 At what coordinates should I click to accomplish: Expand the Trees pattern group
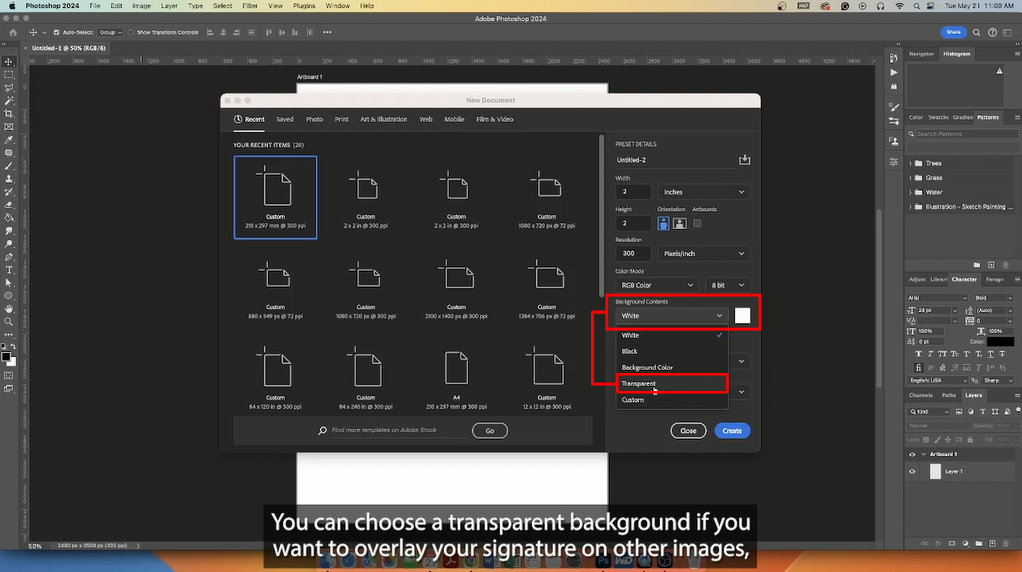(x=911, y=164)
